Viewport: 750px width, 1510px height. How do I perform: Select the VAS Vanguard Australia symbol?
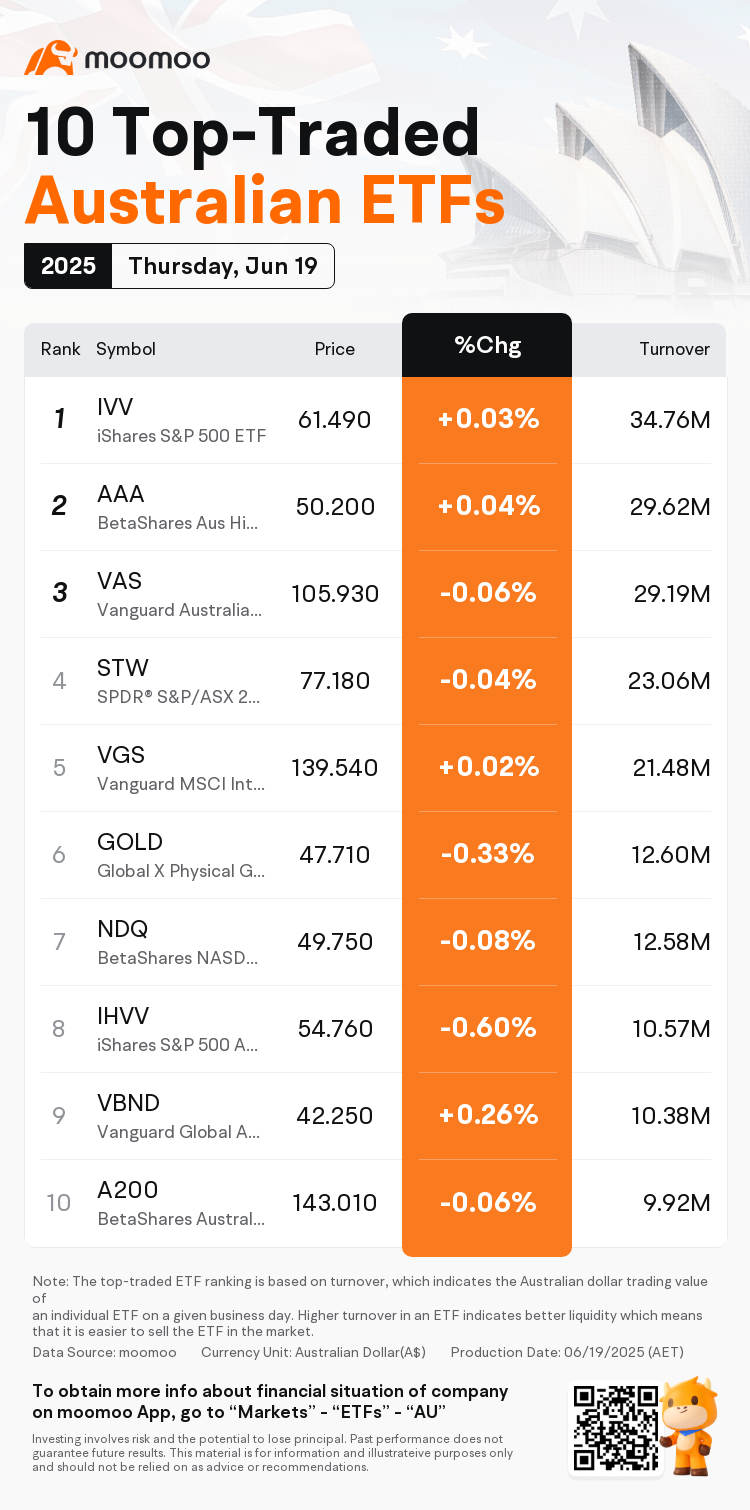(178, 594)
